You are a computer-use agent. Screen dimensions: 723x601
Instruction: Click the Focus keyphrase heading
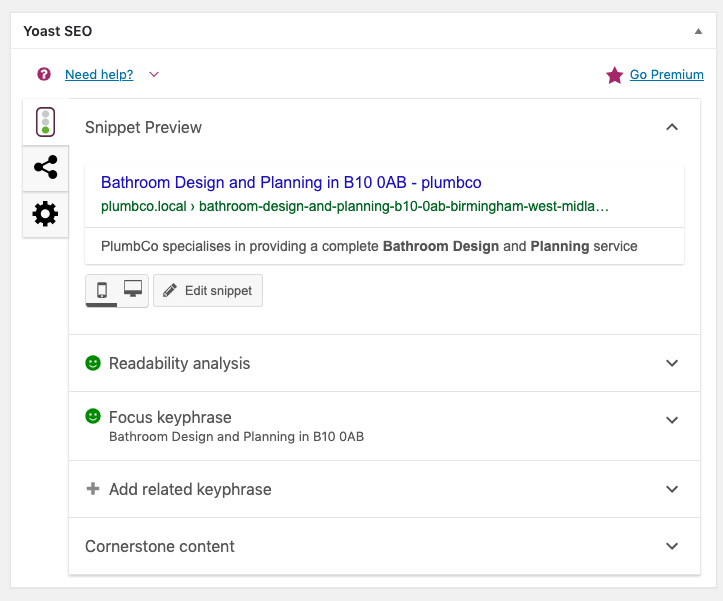(x=170, y=417)
